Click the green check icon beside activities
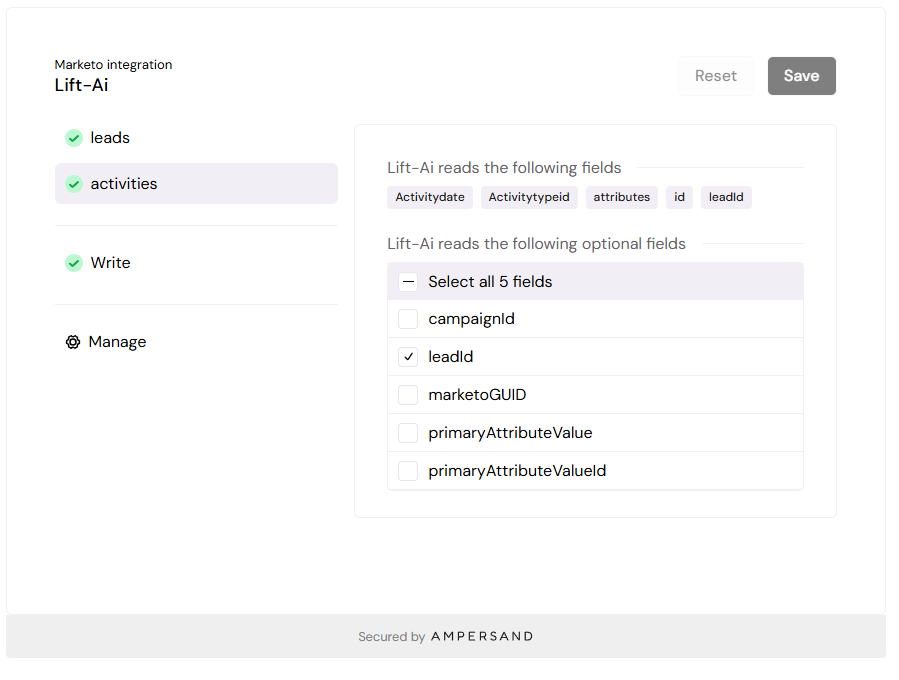The height and width of the screenshot is (680, 899). coord(74,184)
